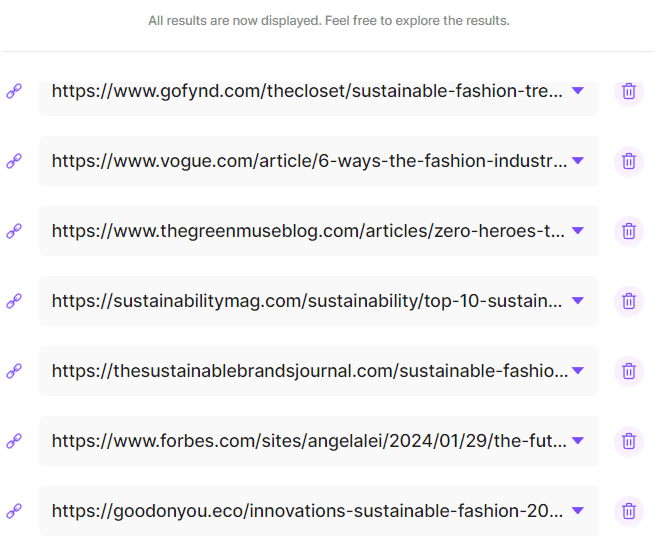Delete the vogue.com URL entry
Viewport: 667px width, 555px height.
(628, 161)
